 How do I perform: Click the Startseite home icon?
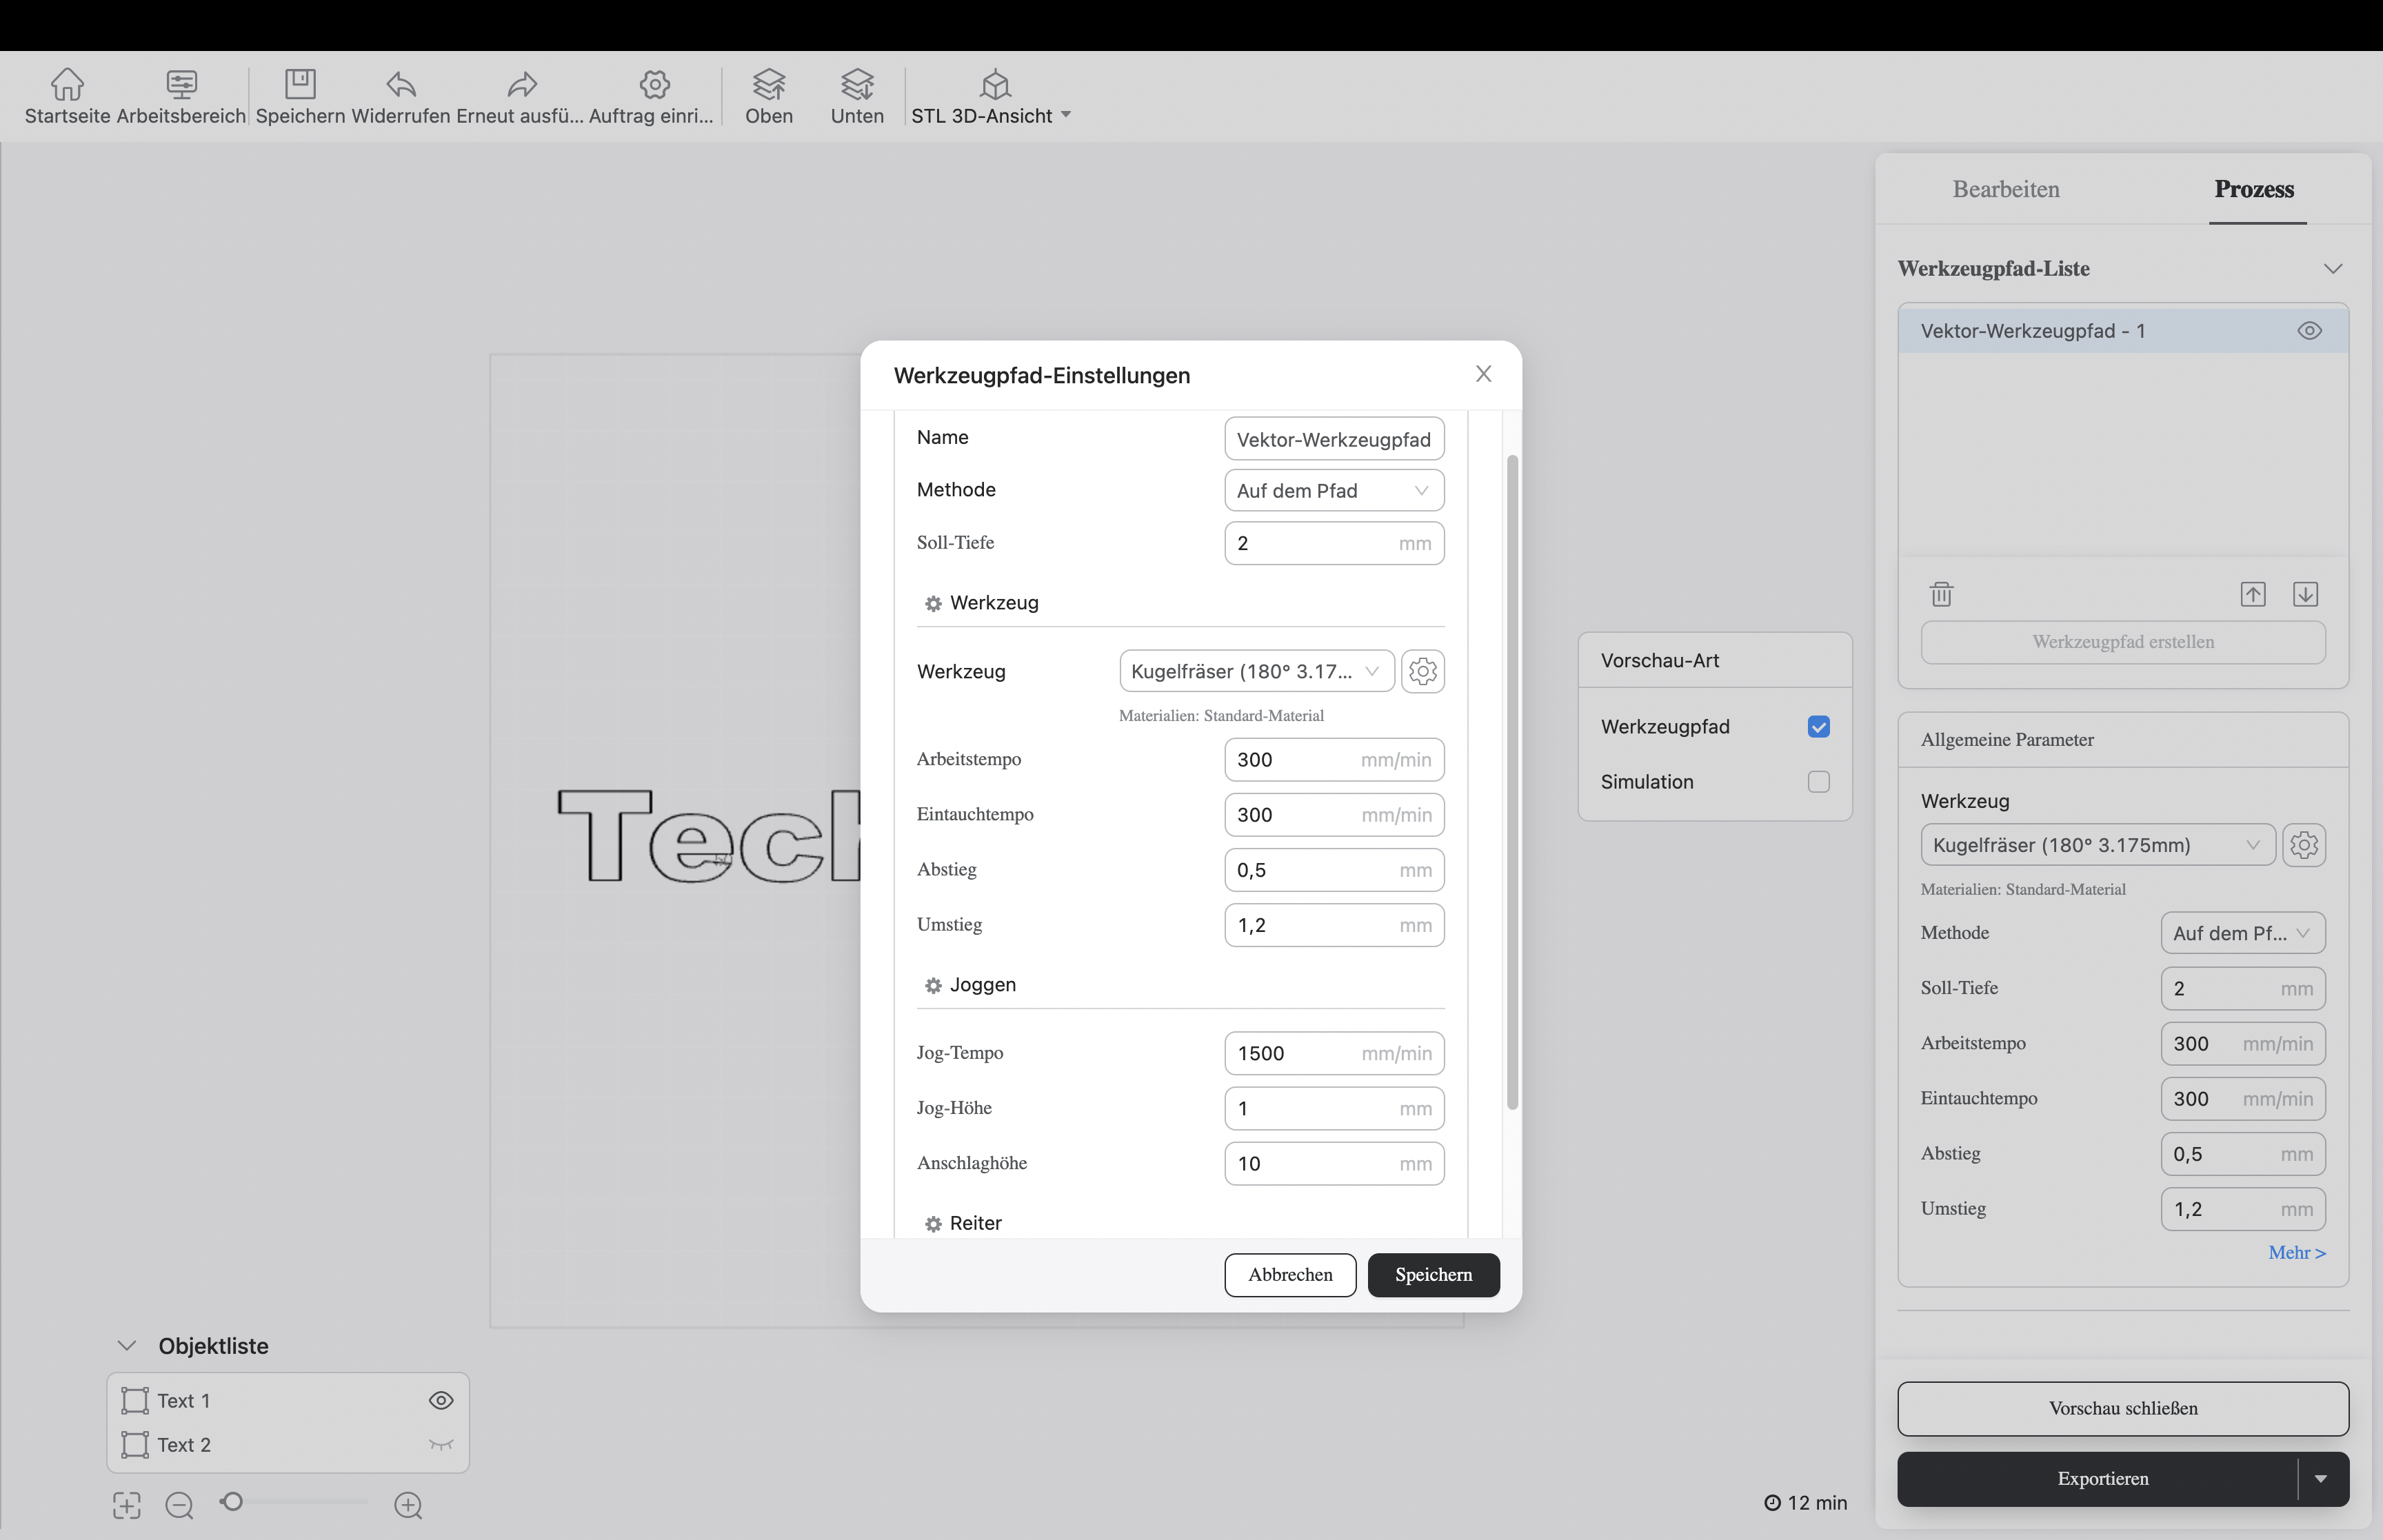67,84
